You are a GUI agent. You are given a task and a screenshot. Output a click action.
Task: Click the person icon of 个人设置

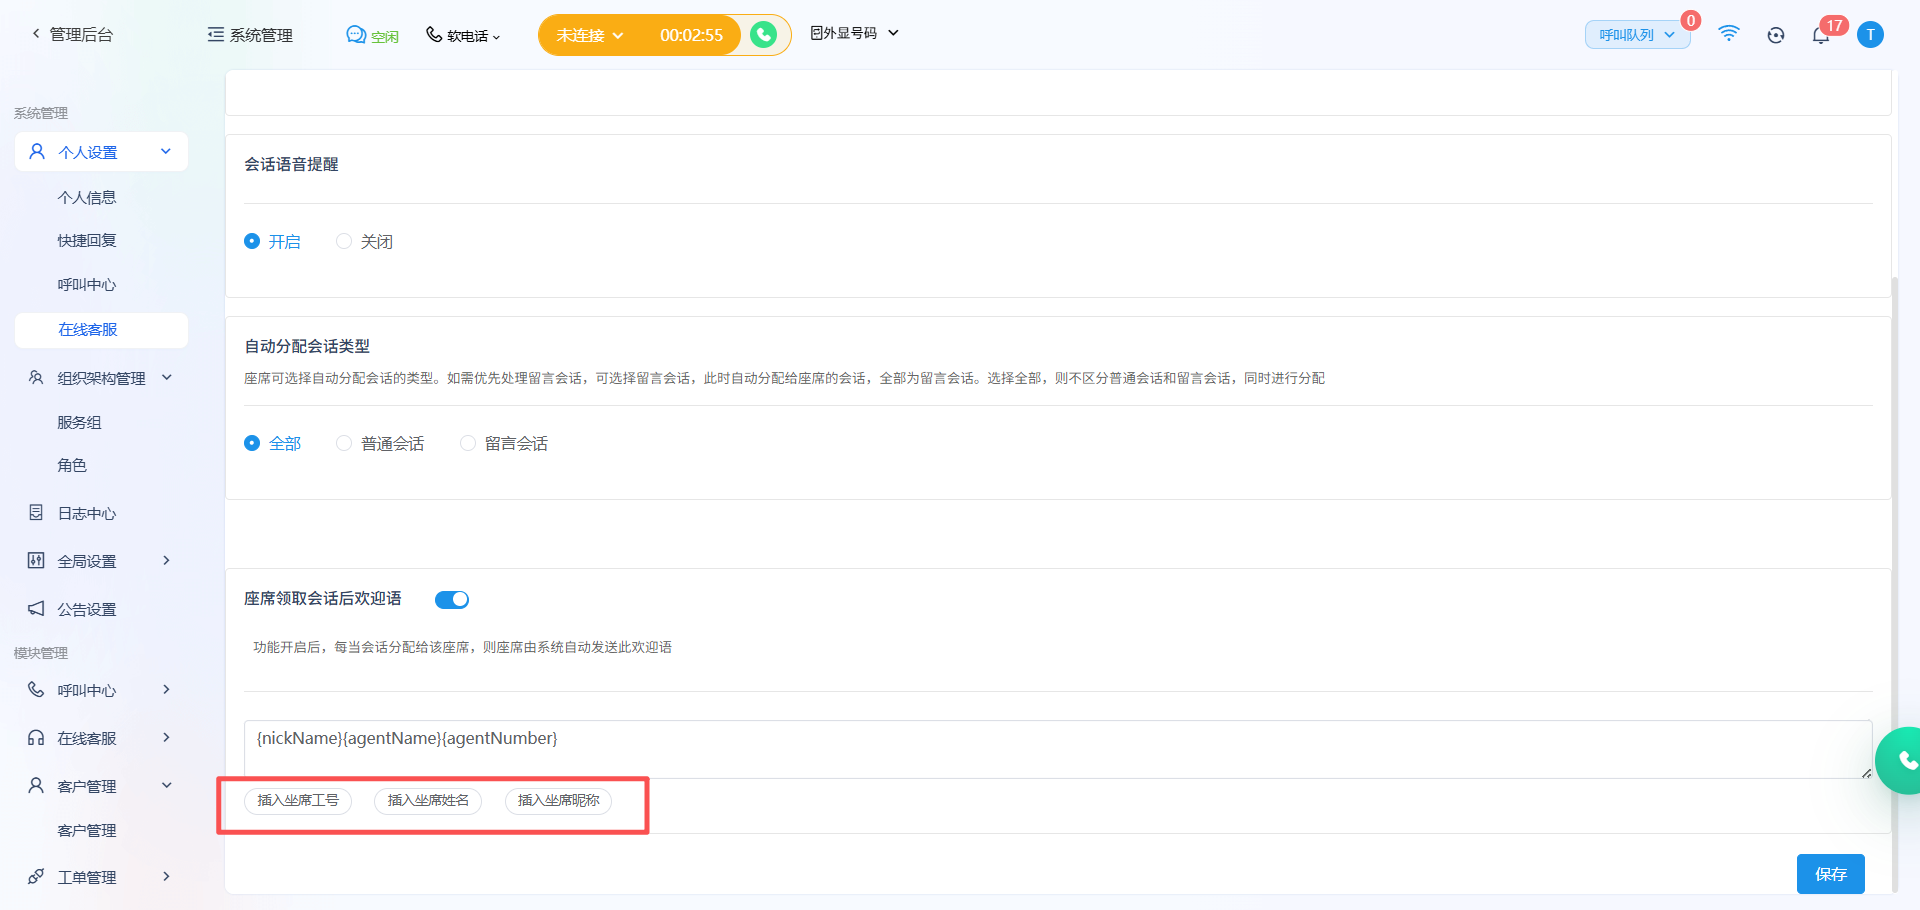click(x=37, y=152)
